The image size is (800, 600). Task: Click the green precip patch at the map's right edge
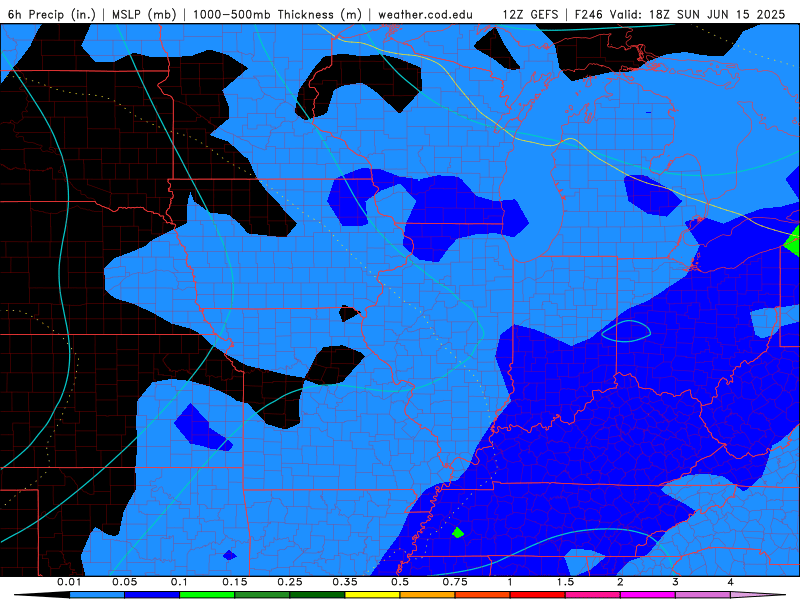click(792, 241)
